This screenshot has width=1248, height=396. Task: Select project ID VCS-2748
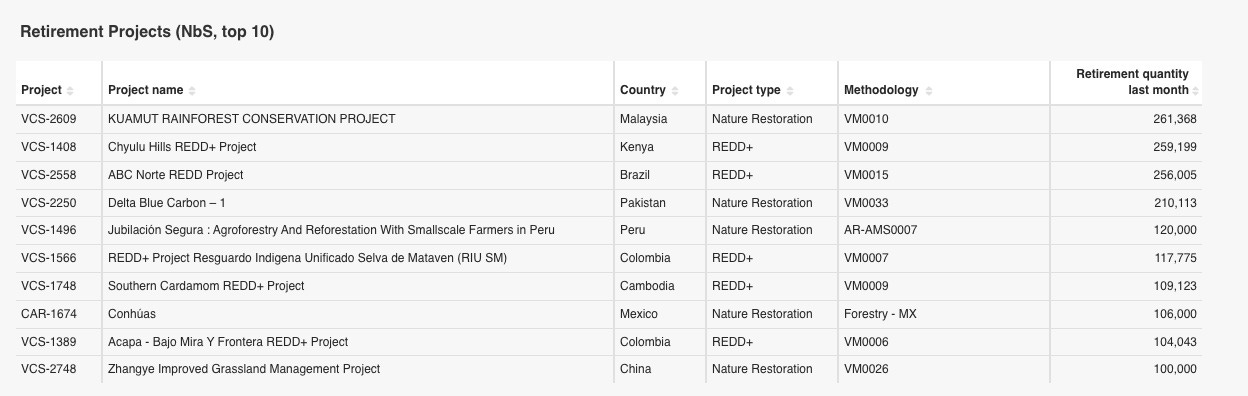(x=49, y=369)
